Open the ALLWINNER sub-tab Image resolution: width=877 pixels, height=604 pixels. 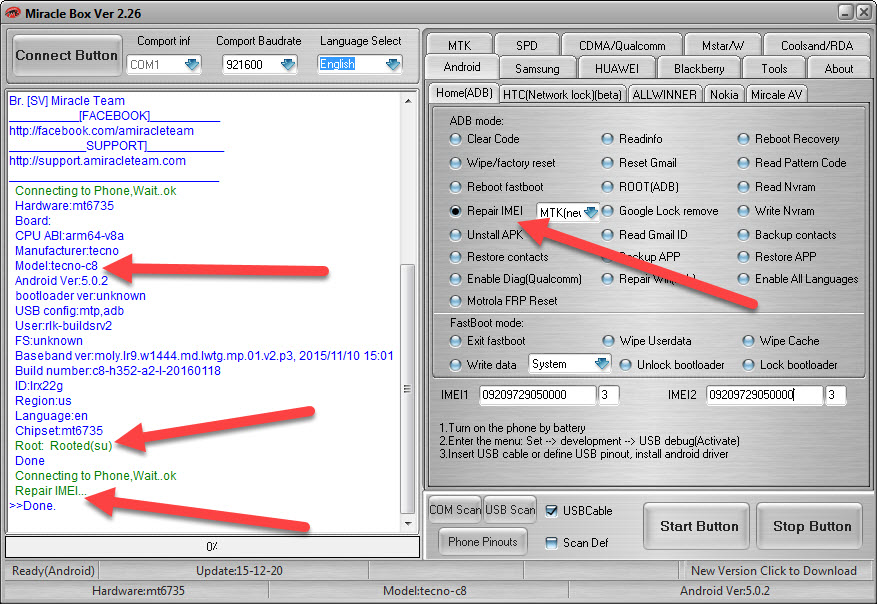click(664, 95)
